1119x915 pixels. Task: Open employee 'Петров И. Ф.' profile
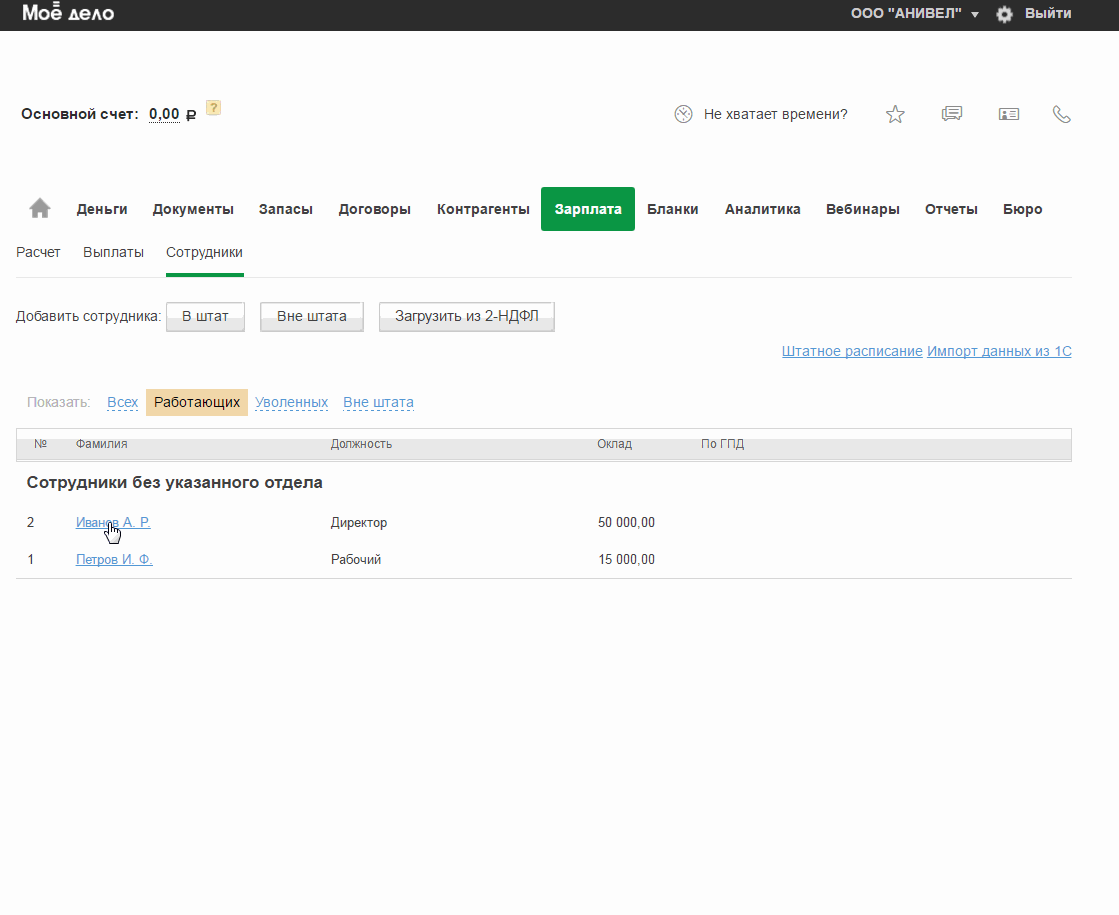tap(114, 559)
